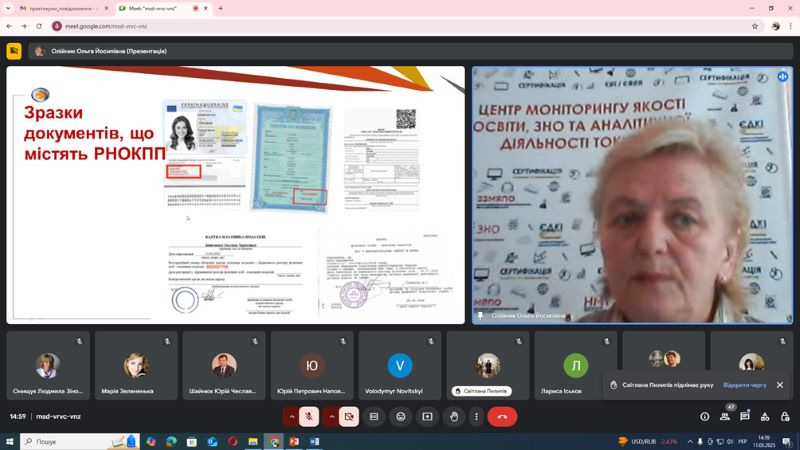
Task: Bookmark this page with star icon
Action: 755,26
